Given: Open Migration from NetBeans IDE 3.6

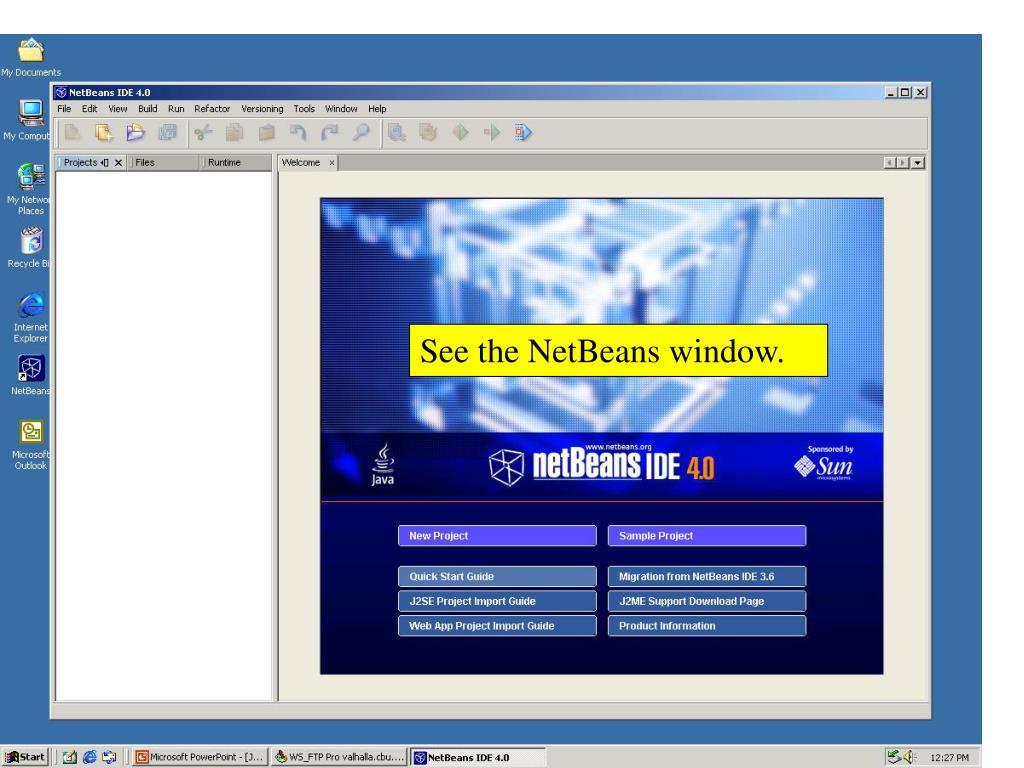Looking at the screenshot, I should pyautogui.click(x=707, y=577).
